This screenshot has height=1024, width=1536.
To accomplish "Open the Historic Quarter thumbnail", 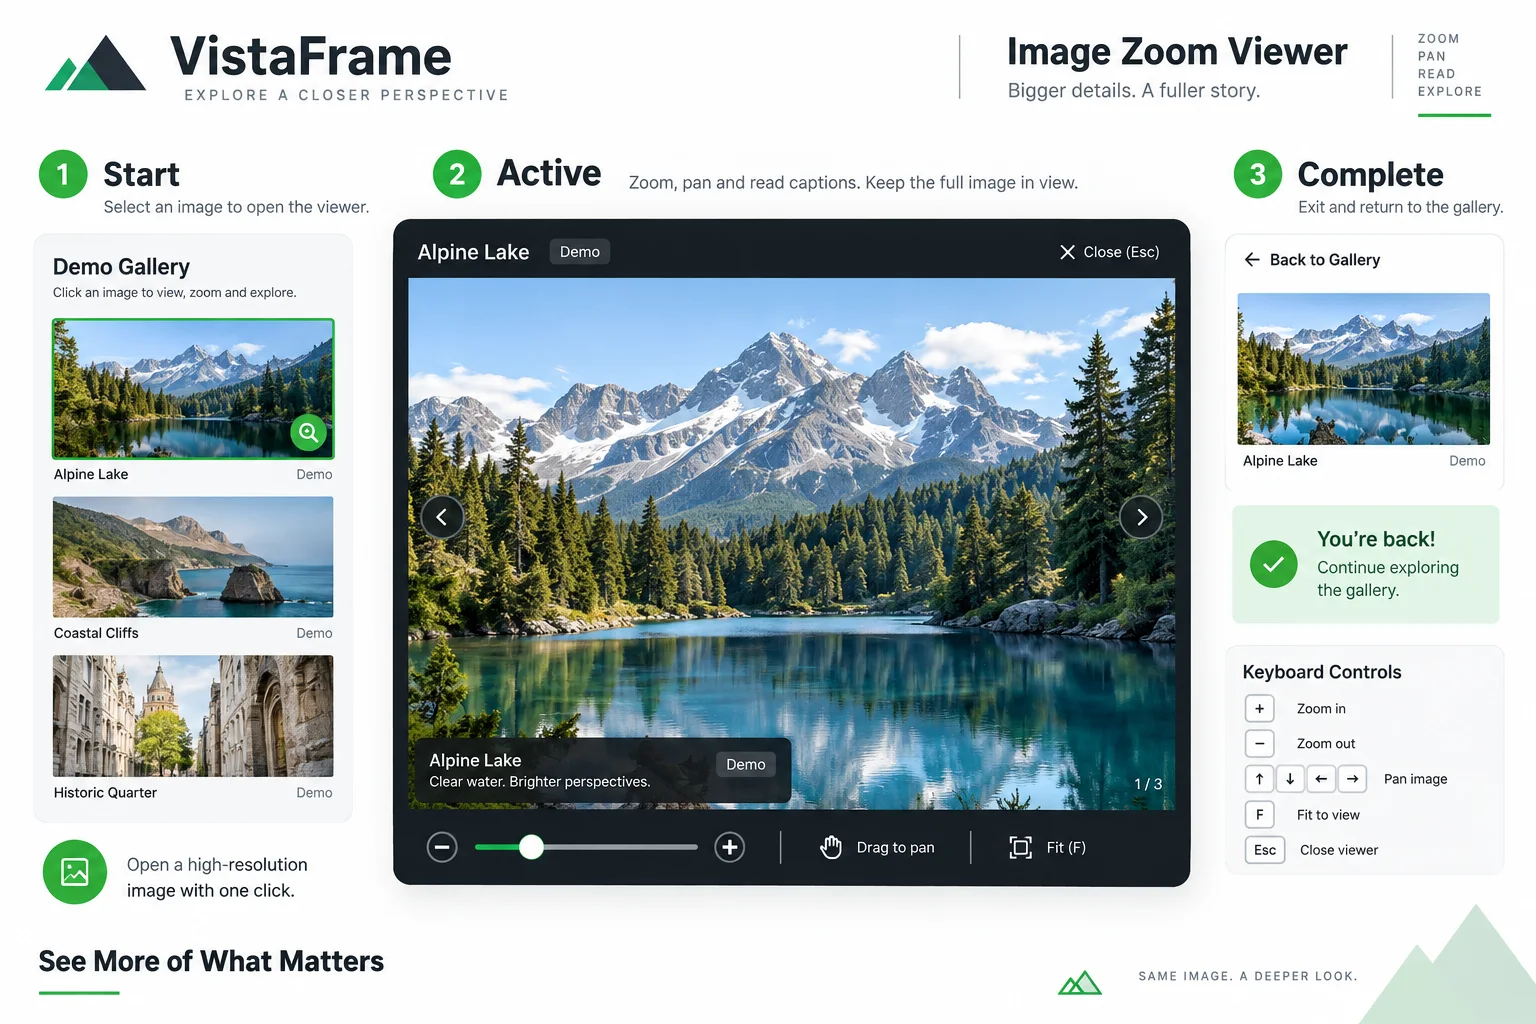I will (x=193, y=716).
